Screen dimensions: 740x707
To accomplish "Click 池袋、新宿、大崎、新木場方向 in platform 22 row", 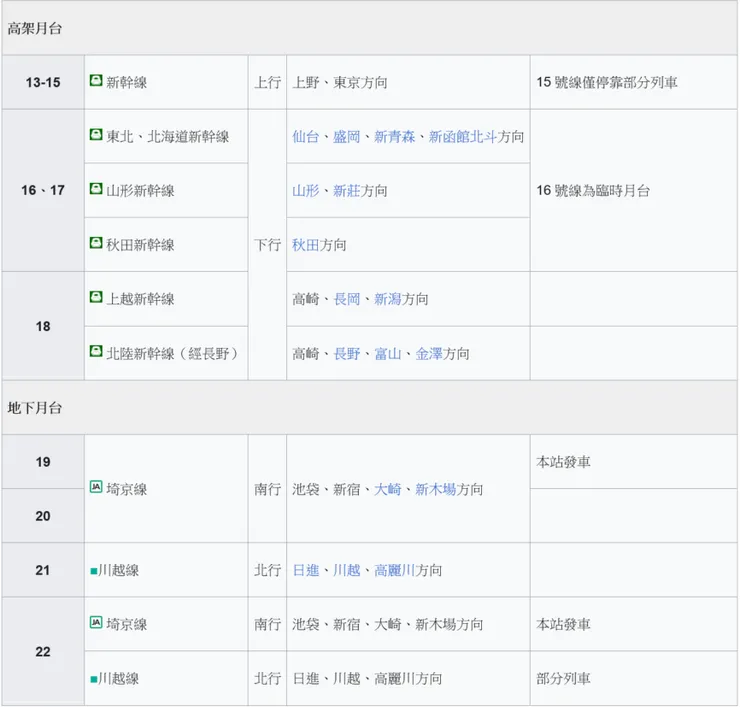I will 387,624.
